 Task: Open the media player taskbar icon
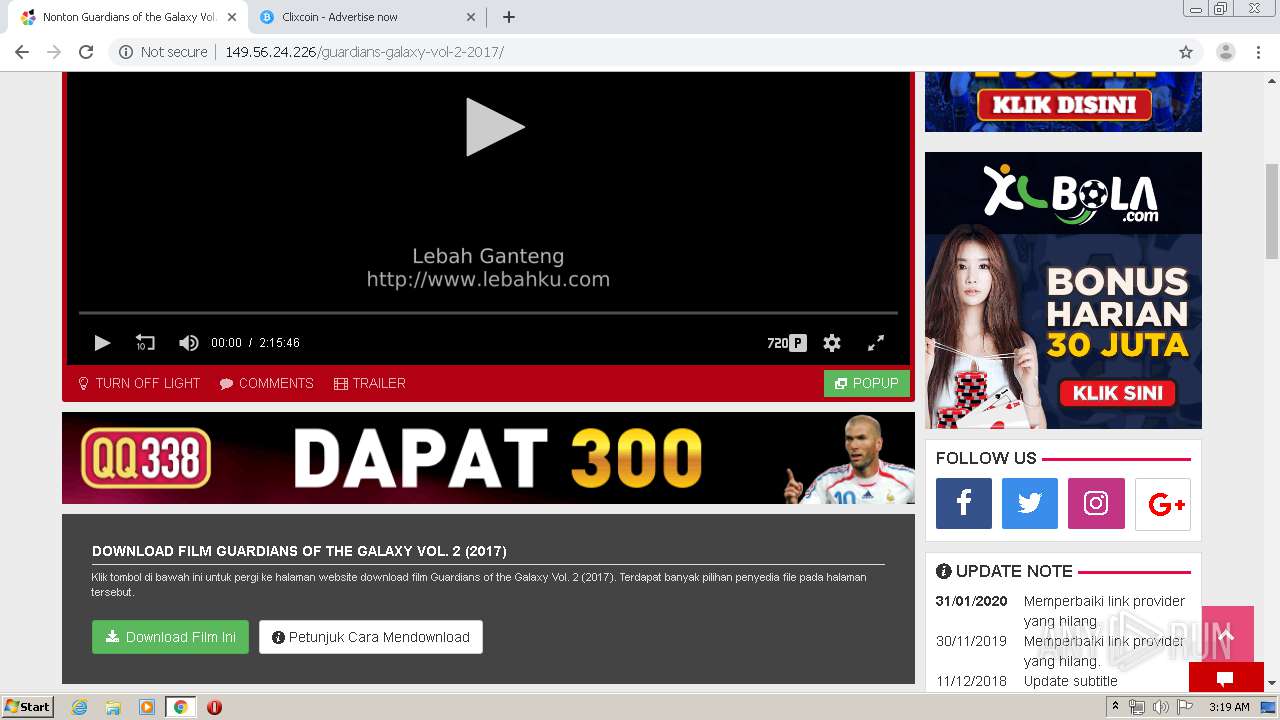tap(147, 707)
